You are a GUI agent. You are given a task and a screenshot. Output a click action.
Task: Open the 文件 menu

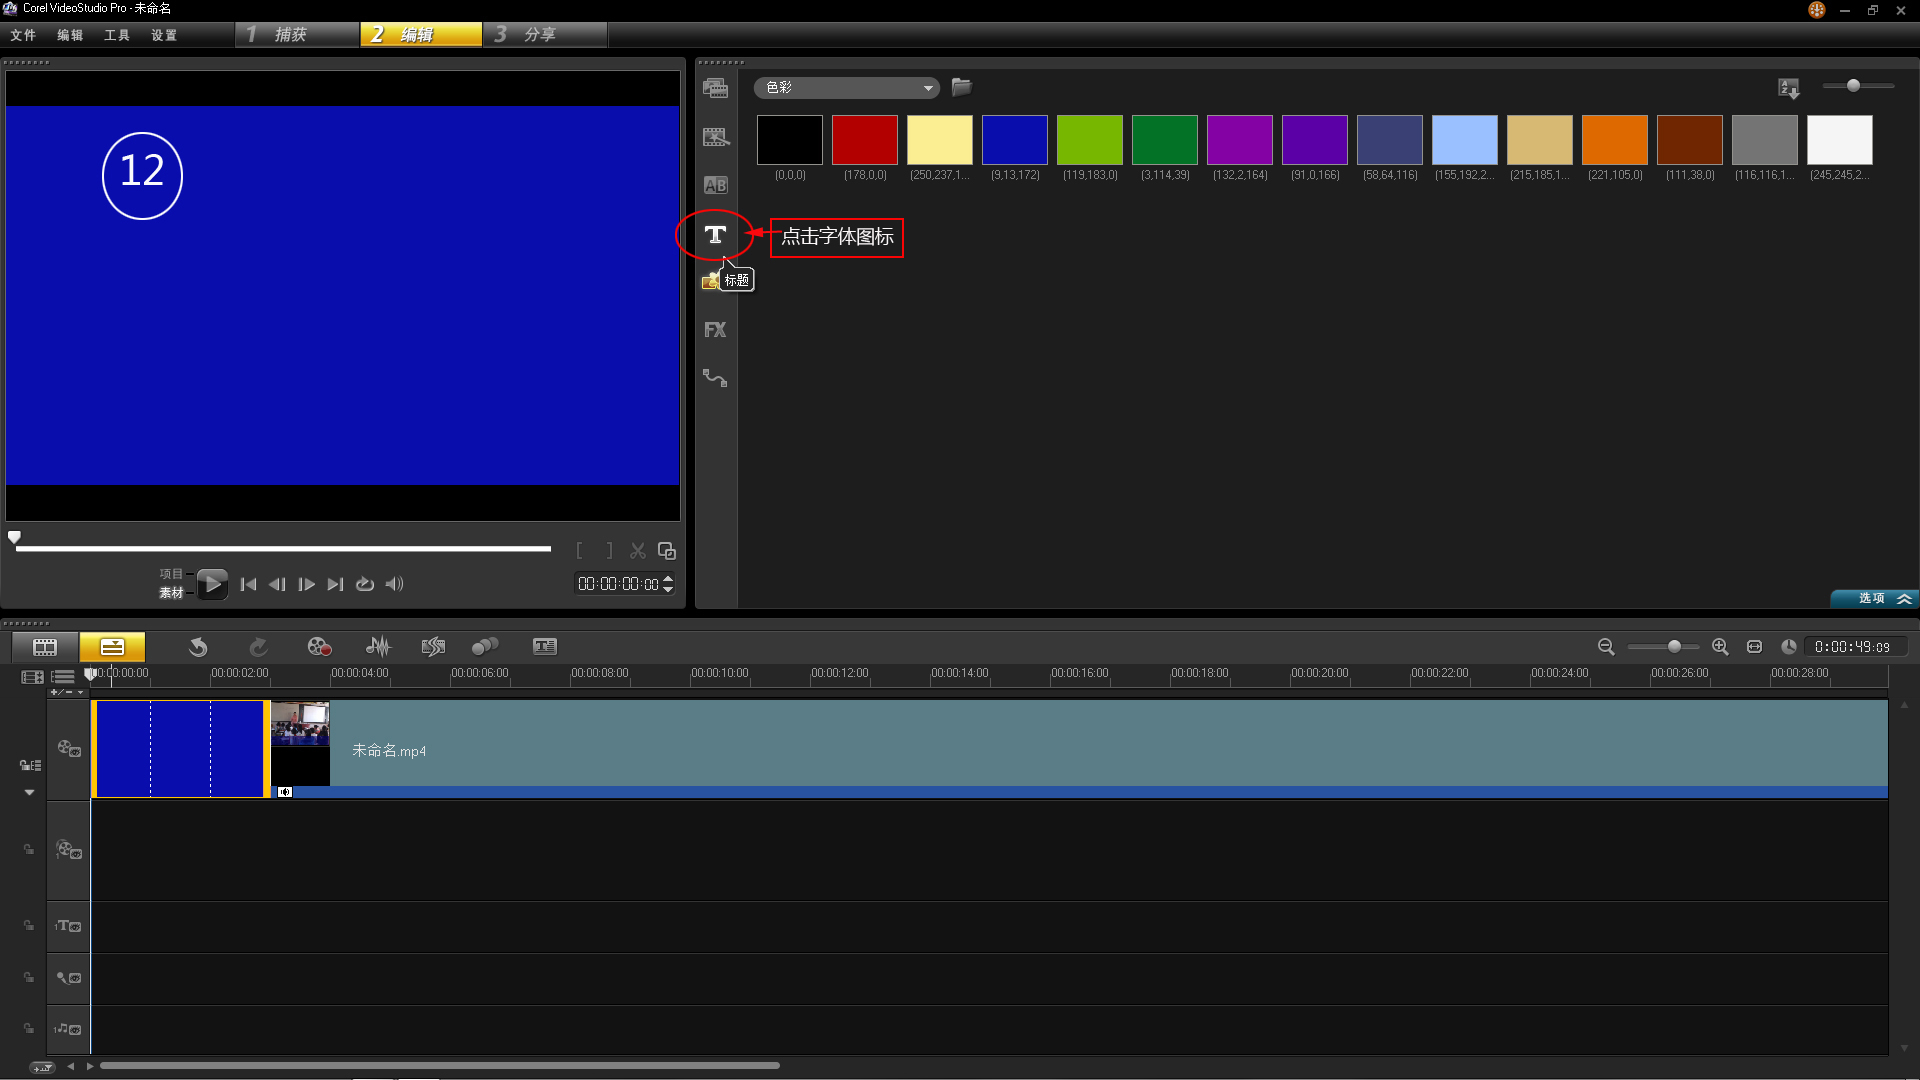(23, 35)
